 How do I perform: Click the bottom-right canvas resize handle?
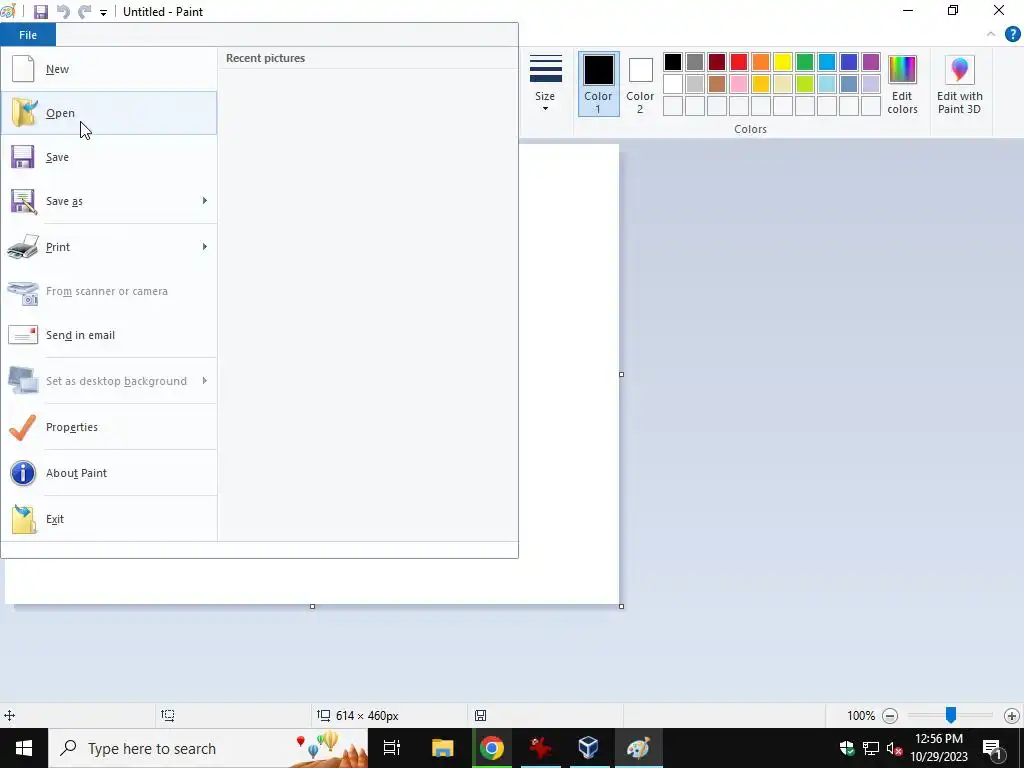(x=621, y=607)
